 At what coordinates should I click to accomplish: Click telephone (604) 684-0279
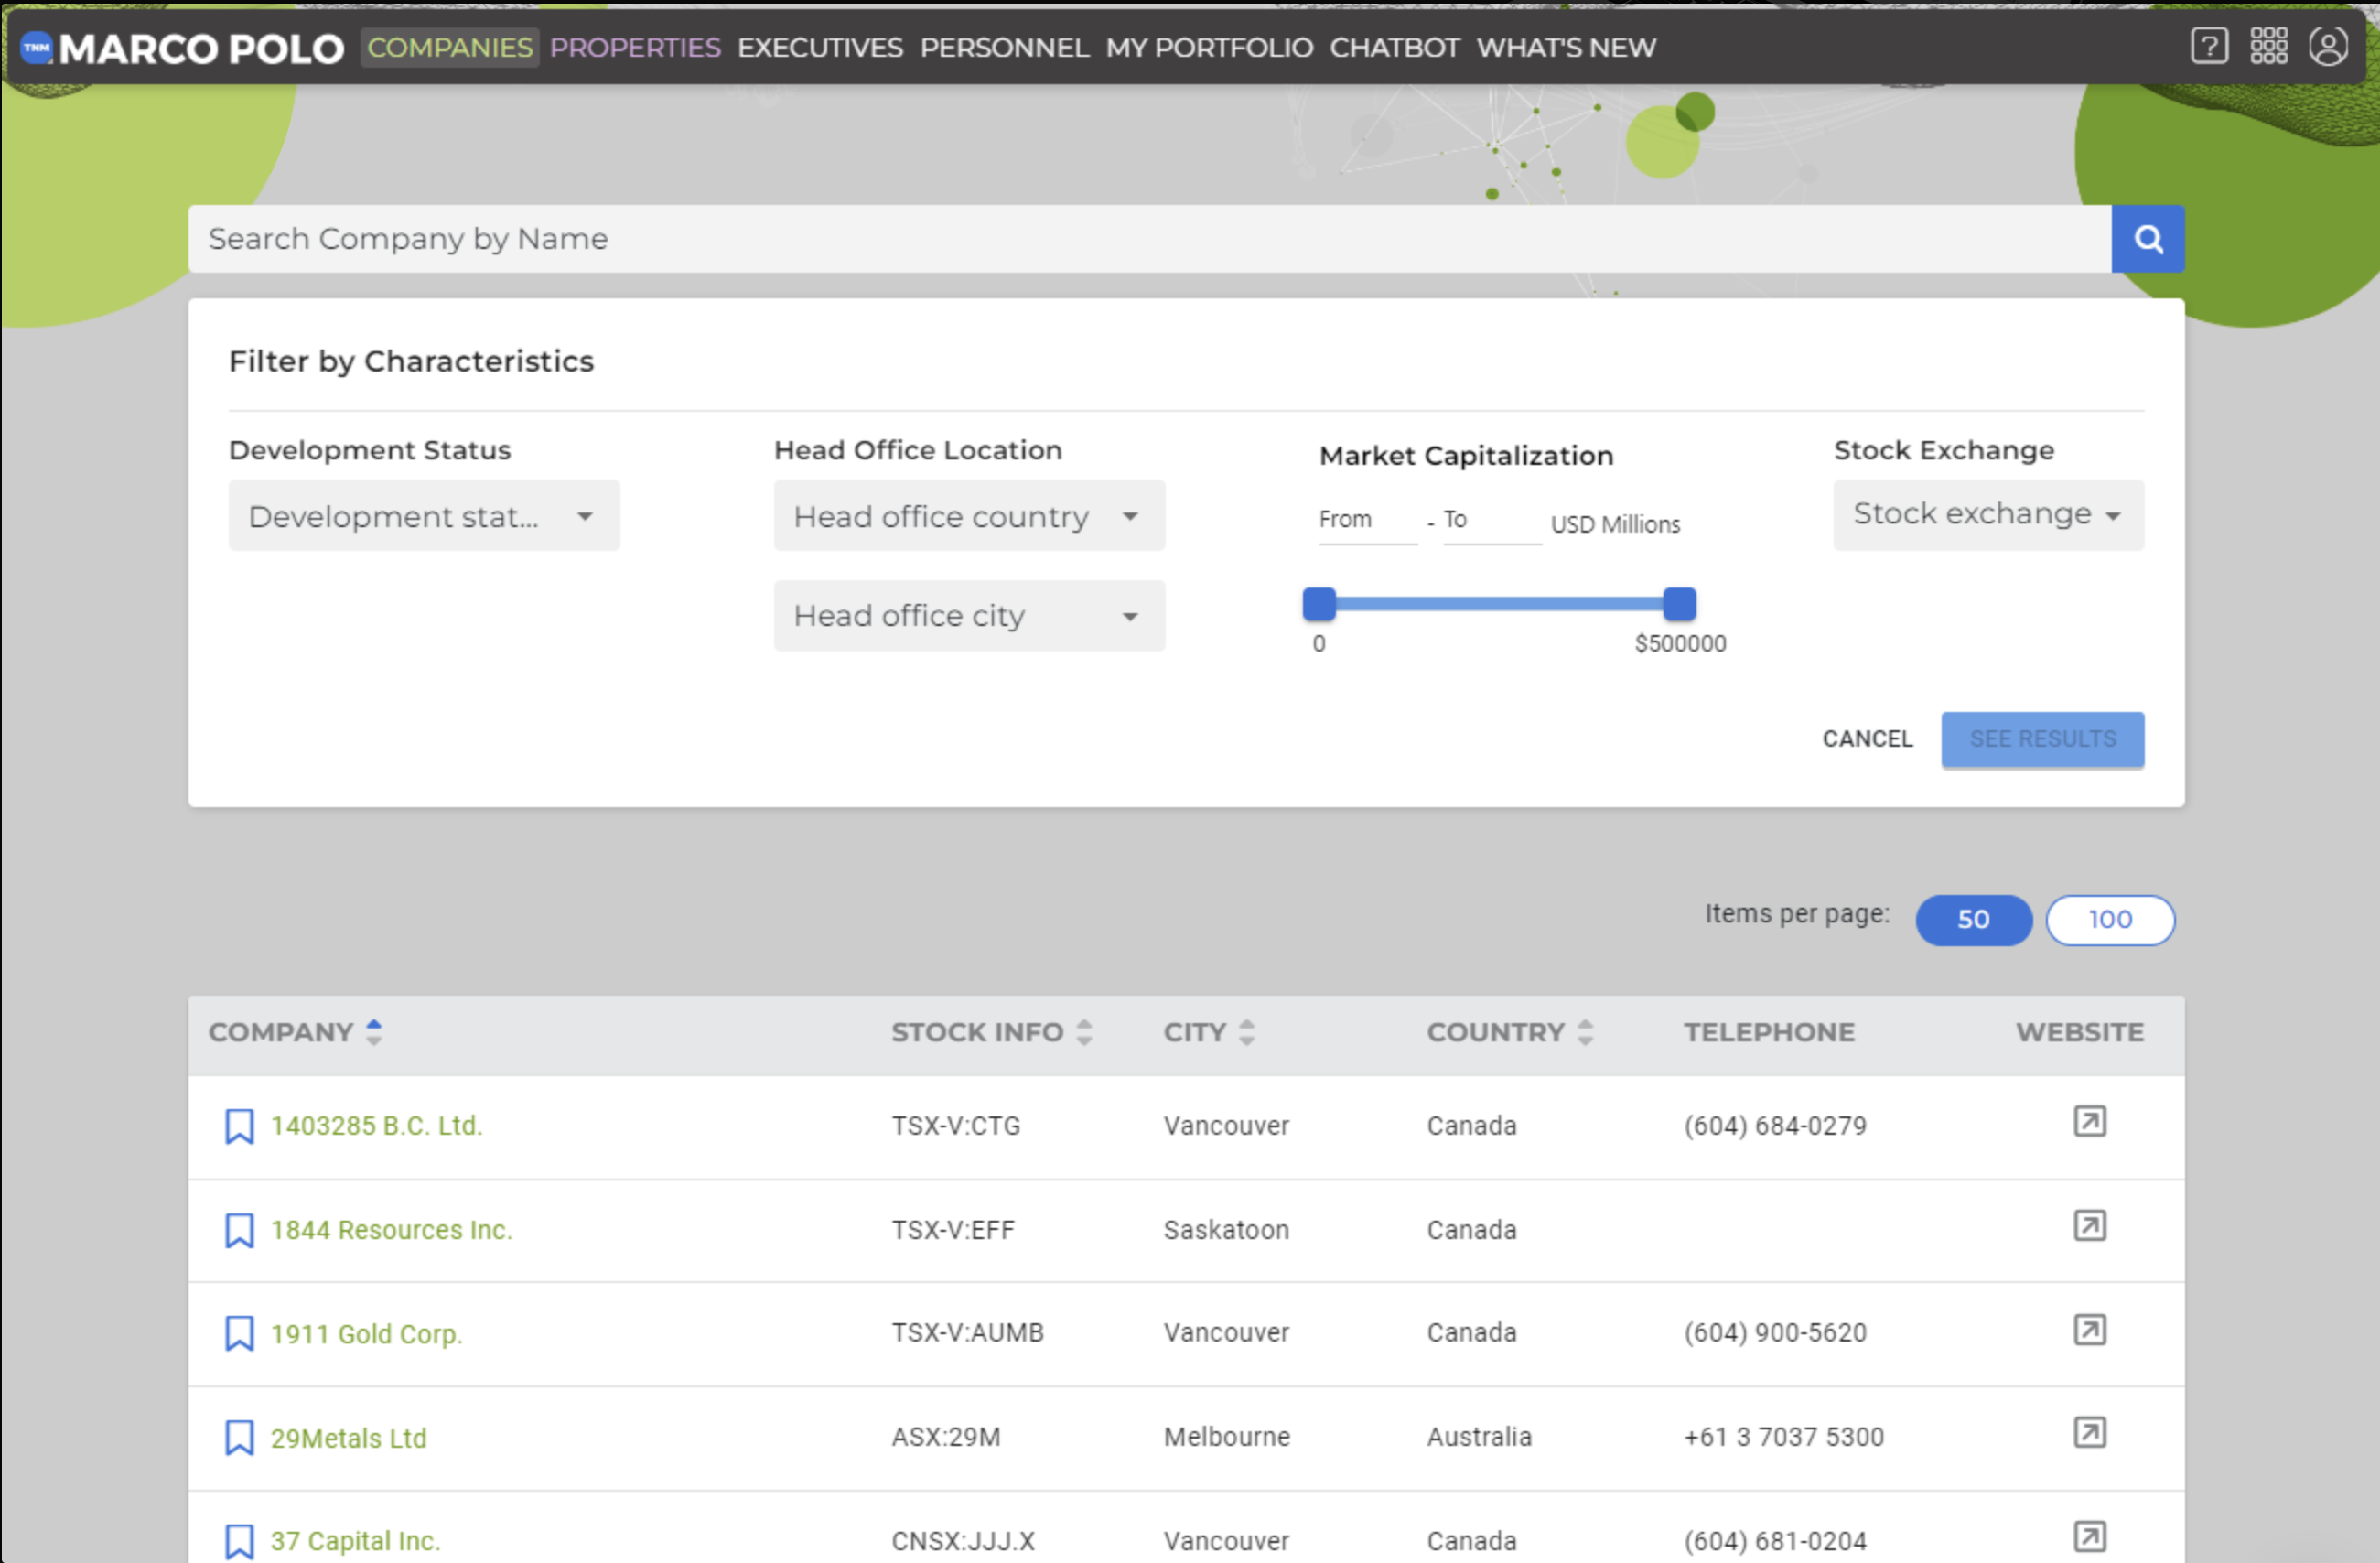click(1775, 1125)
